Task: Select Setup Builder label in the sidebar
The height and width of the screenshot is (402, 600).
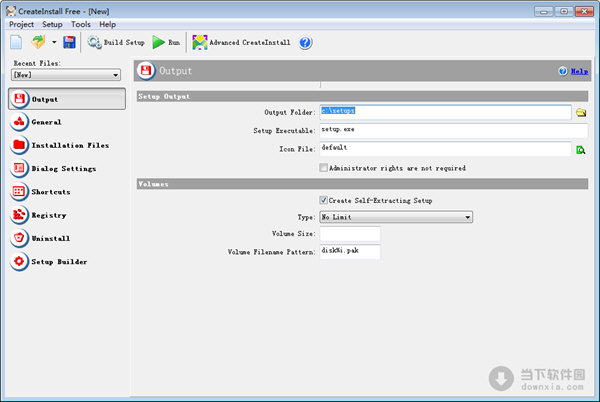Action: [59, 262]
